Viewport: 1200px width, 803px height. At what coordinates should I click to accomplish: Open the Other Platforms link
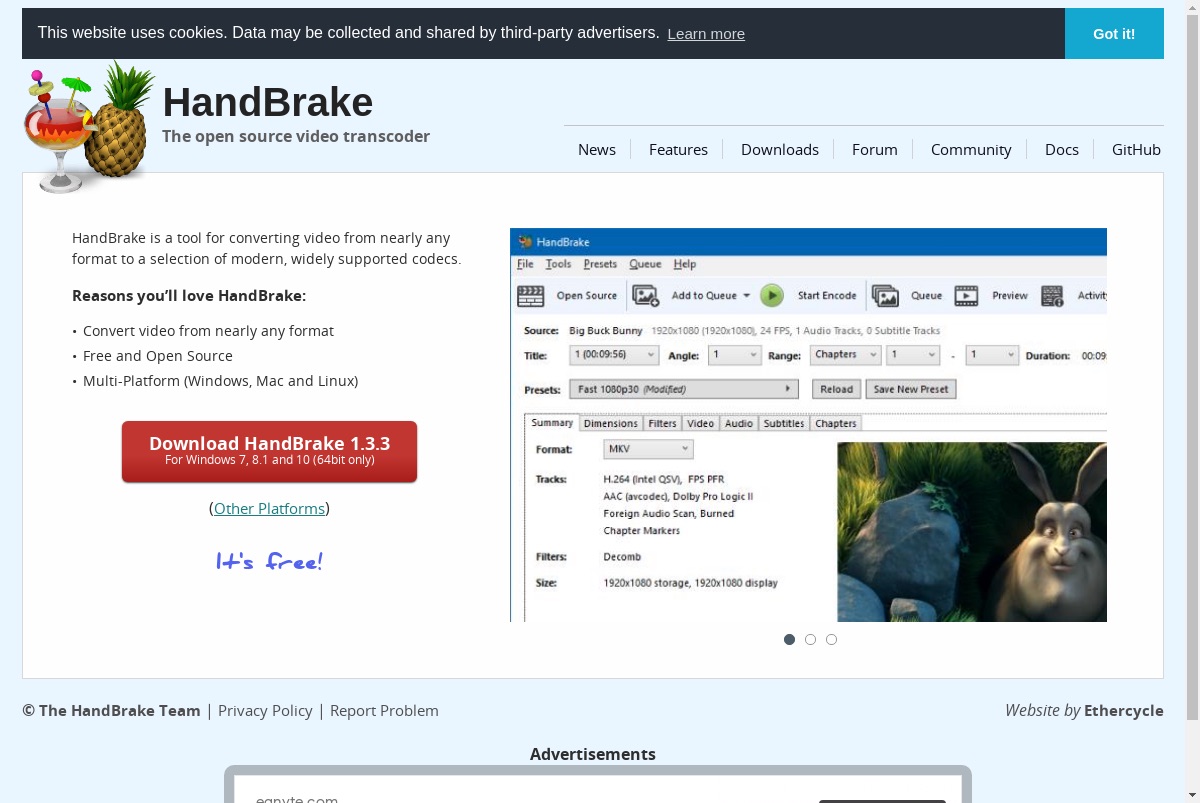(x=269, y=508)
